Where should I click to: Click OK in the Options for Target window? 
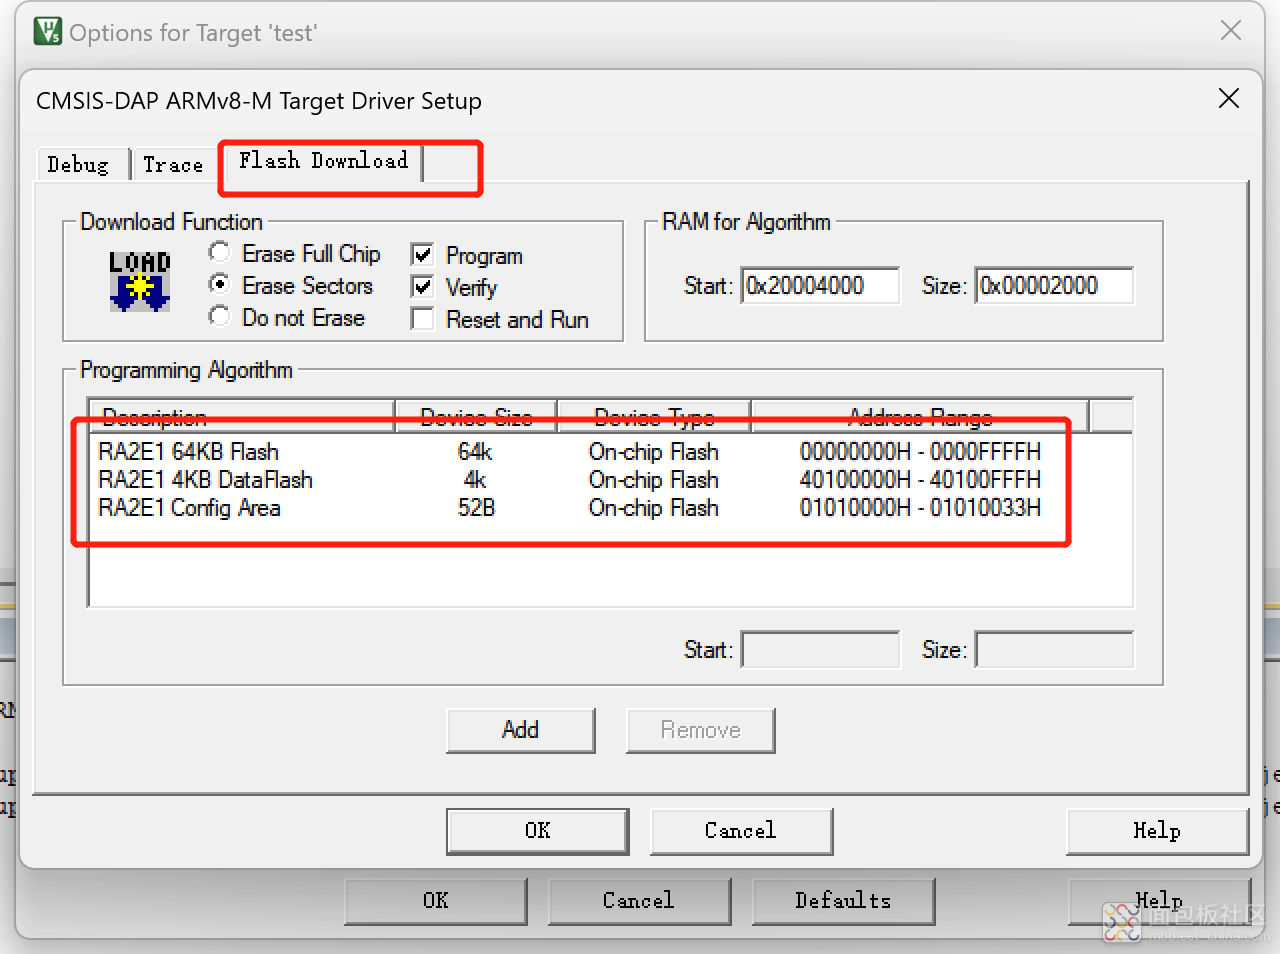(x=436, y=901)
